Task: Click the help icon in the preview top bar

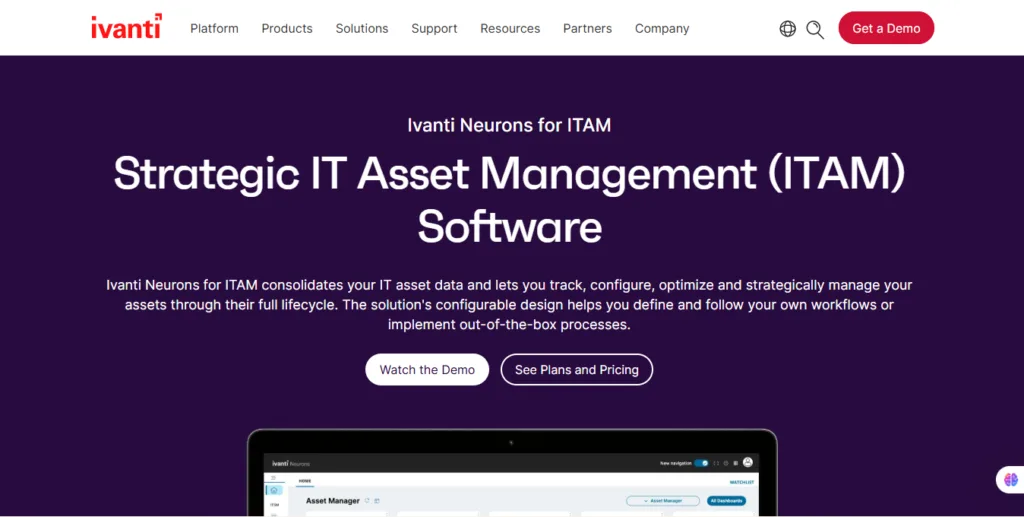Action: [x=726, y=463]
